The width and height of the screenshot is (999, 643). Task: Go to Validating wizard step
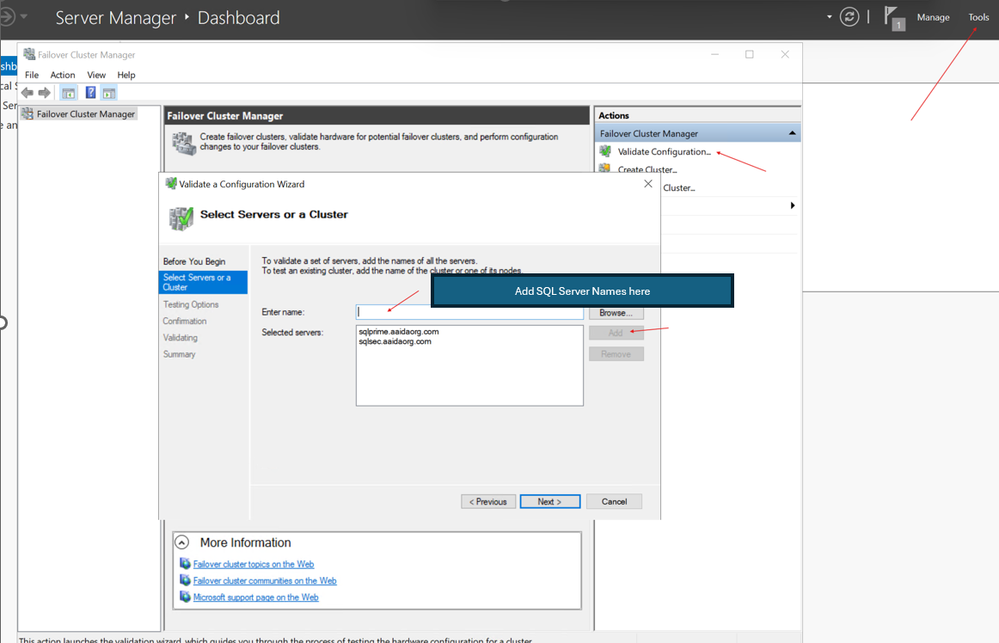180,338
